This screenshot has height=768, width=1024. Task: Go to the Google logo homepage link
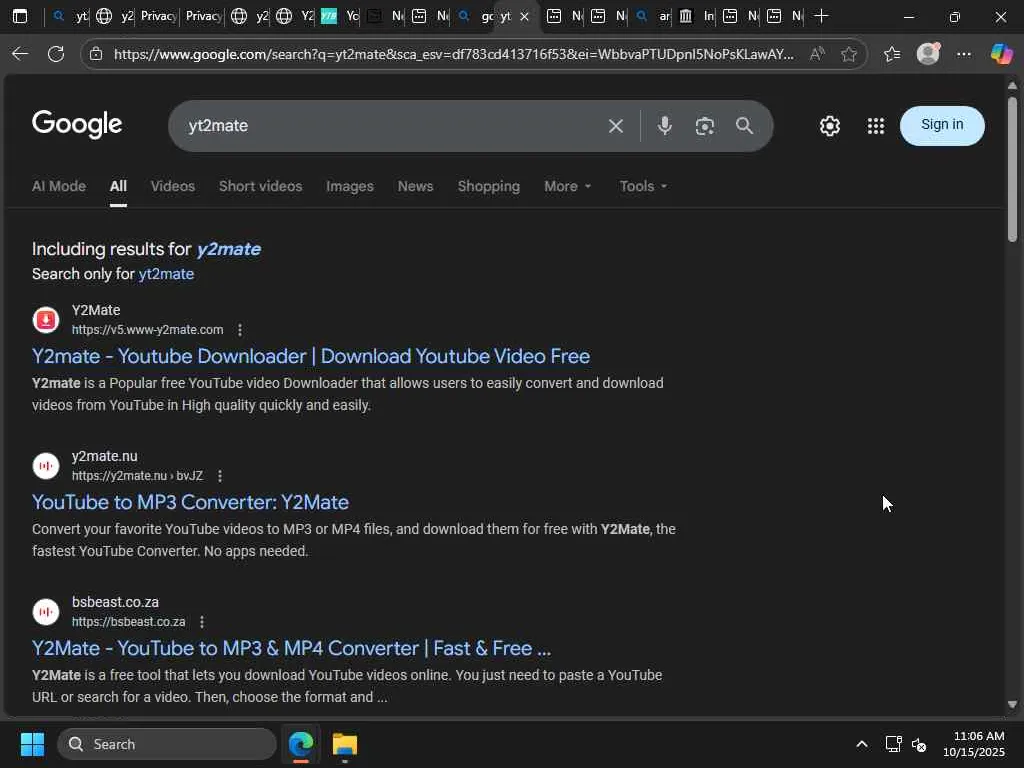click(x=77, y=124)
